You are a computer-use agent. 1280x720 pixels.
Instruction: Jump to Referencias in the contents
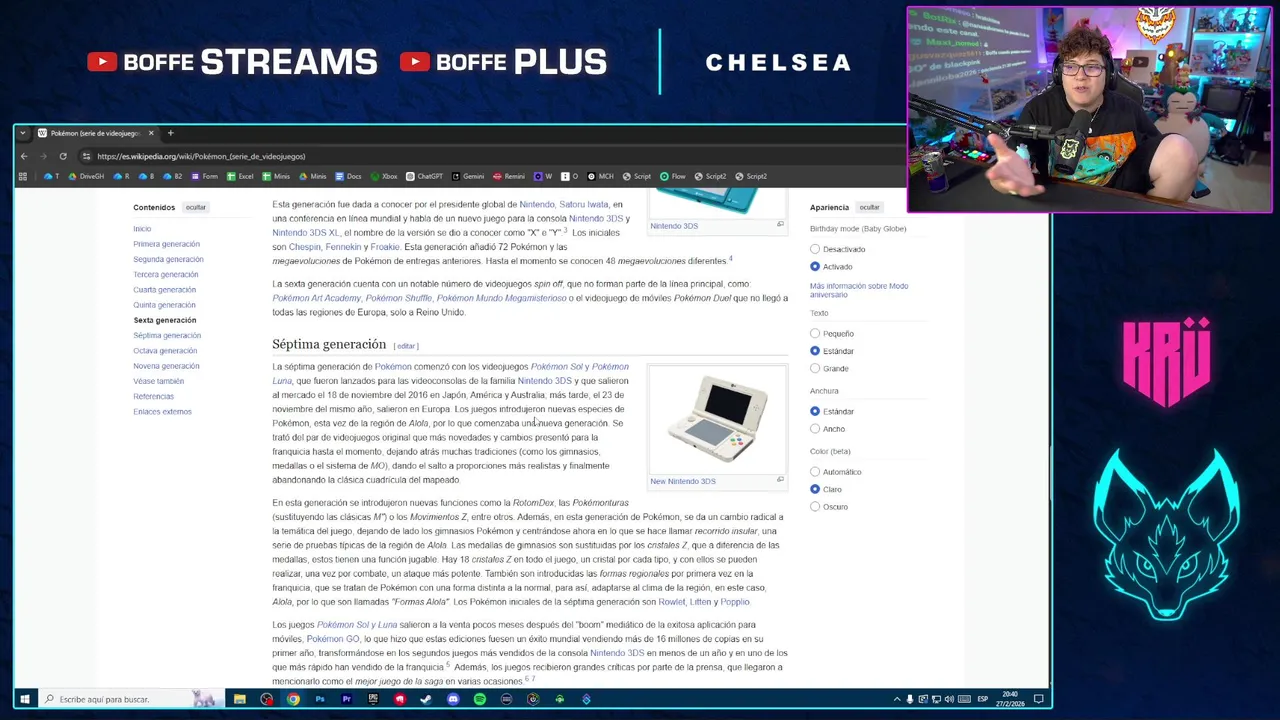pyautogui.click(x=153, y=396)
